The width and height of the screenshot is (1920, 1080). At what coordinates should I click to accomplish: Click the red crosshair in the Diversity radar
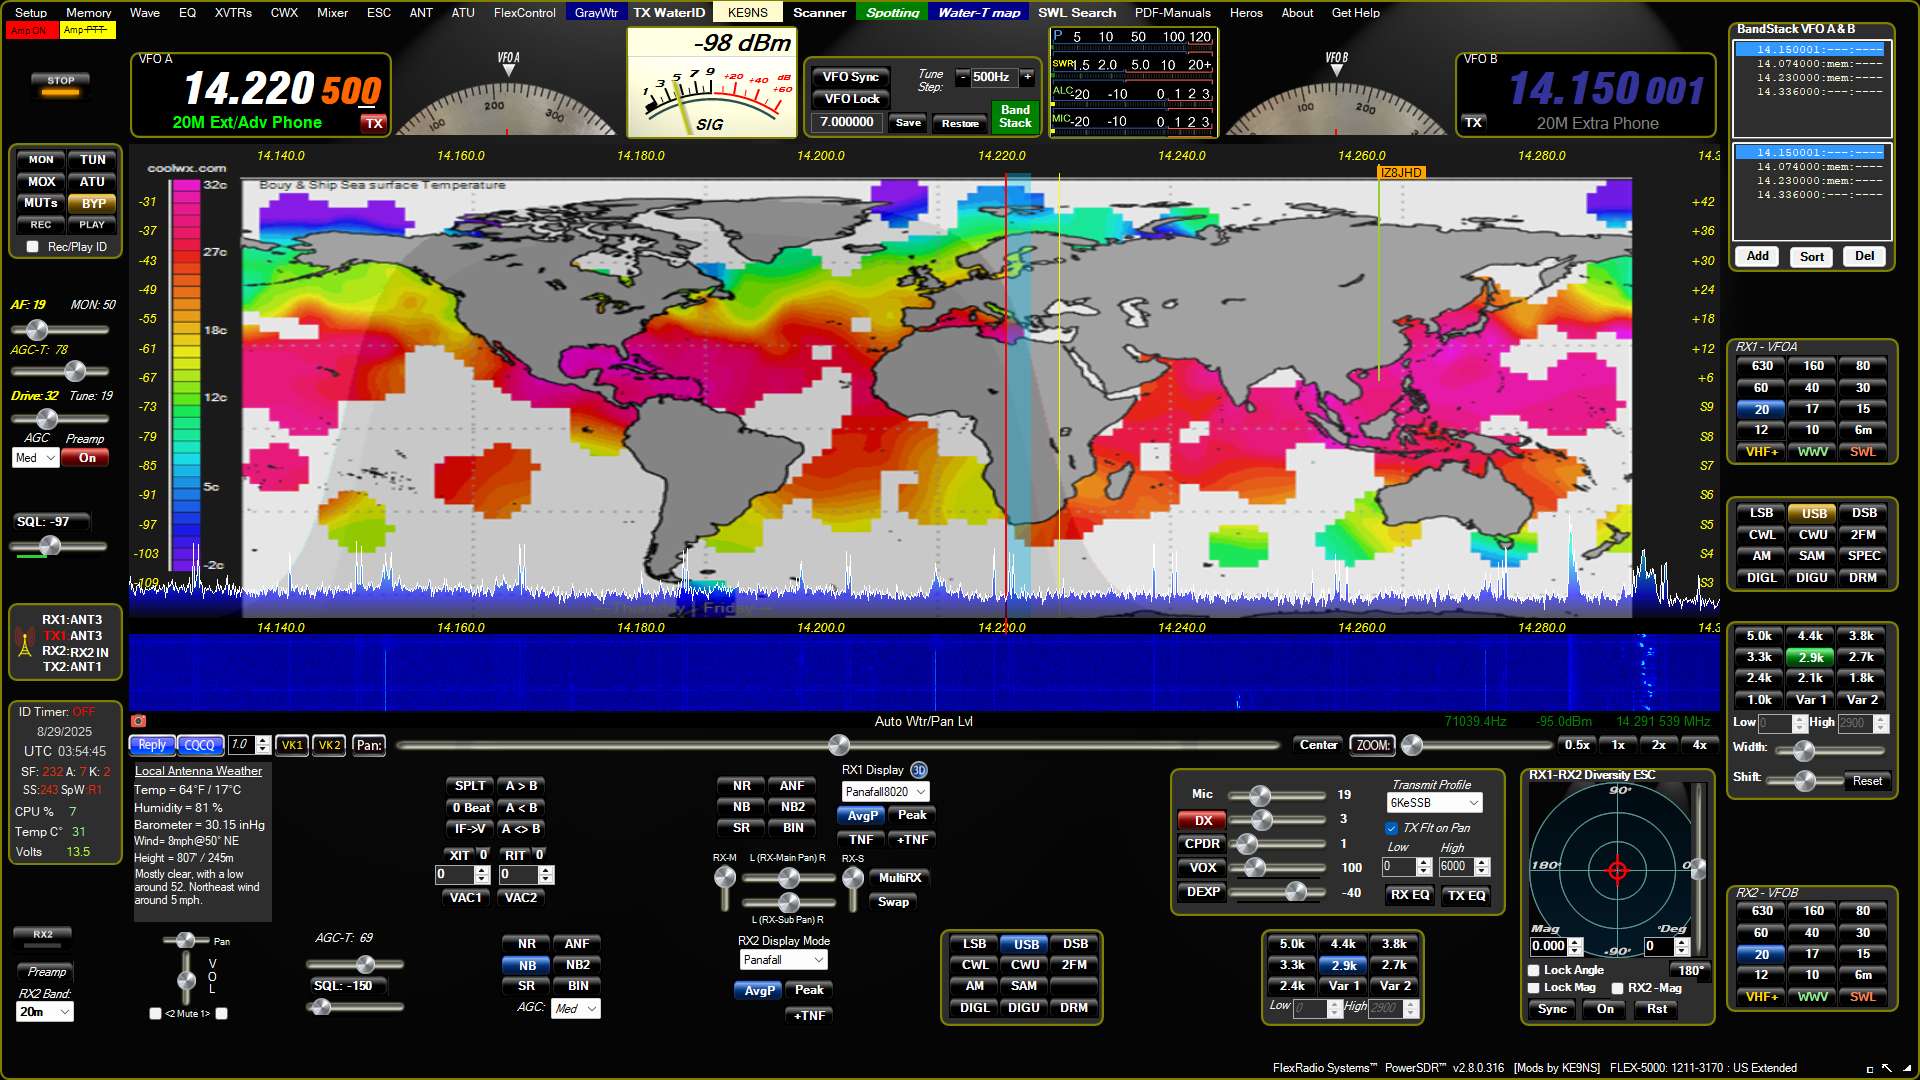(1617, 870)
